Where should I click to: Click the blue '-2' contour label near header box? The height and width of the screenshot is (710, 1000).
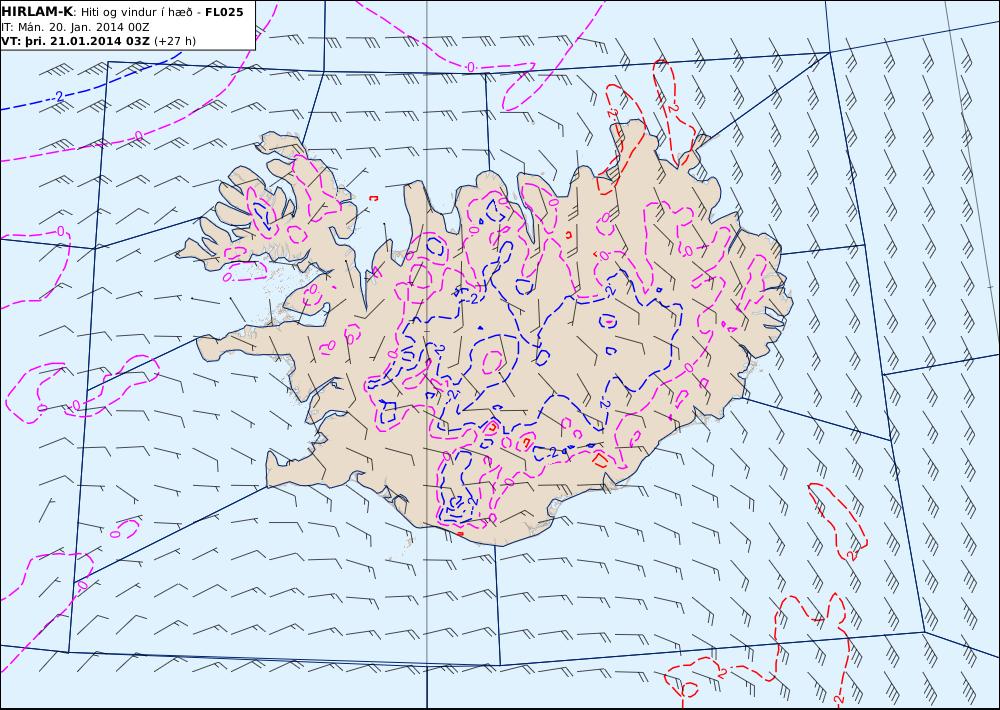57,97
